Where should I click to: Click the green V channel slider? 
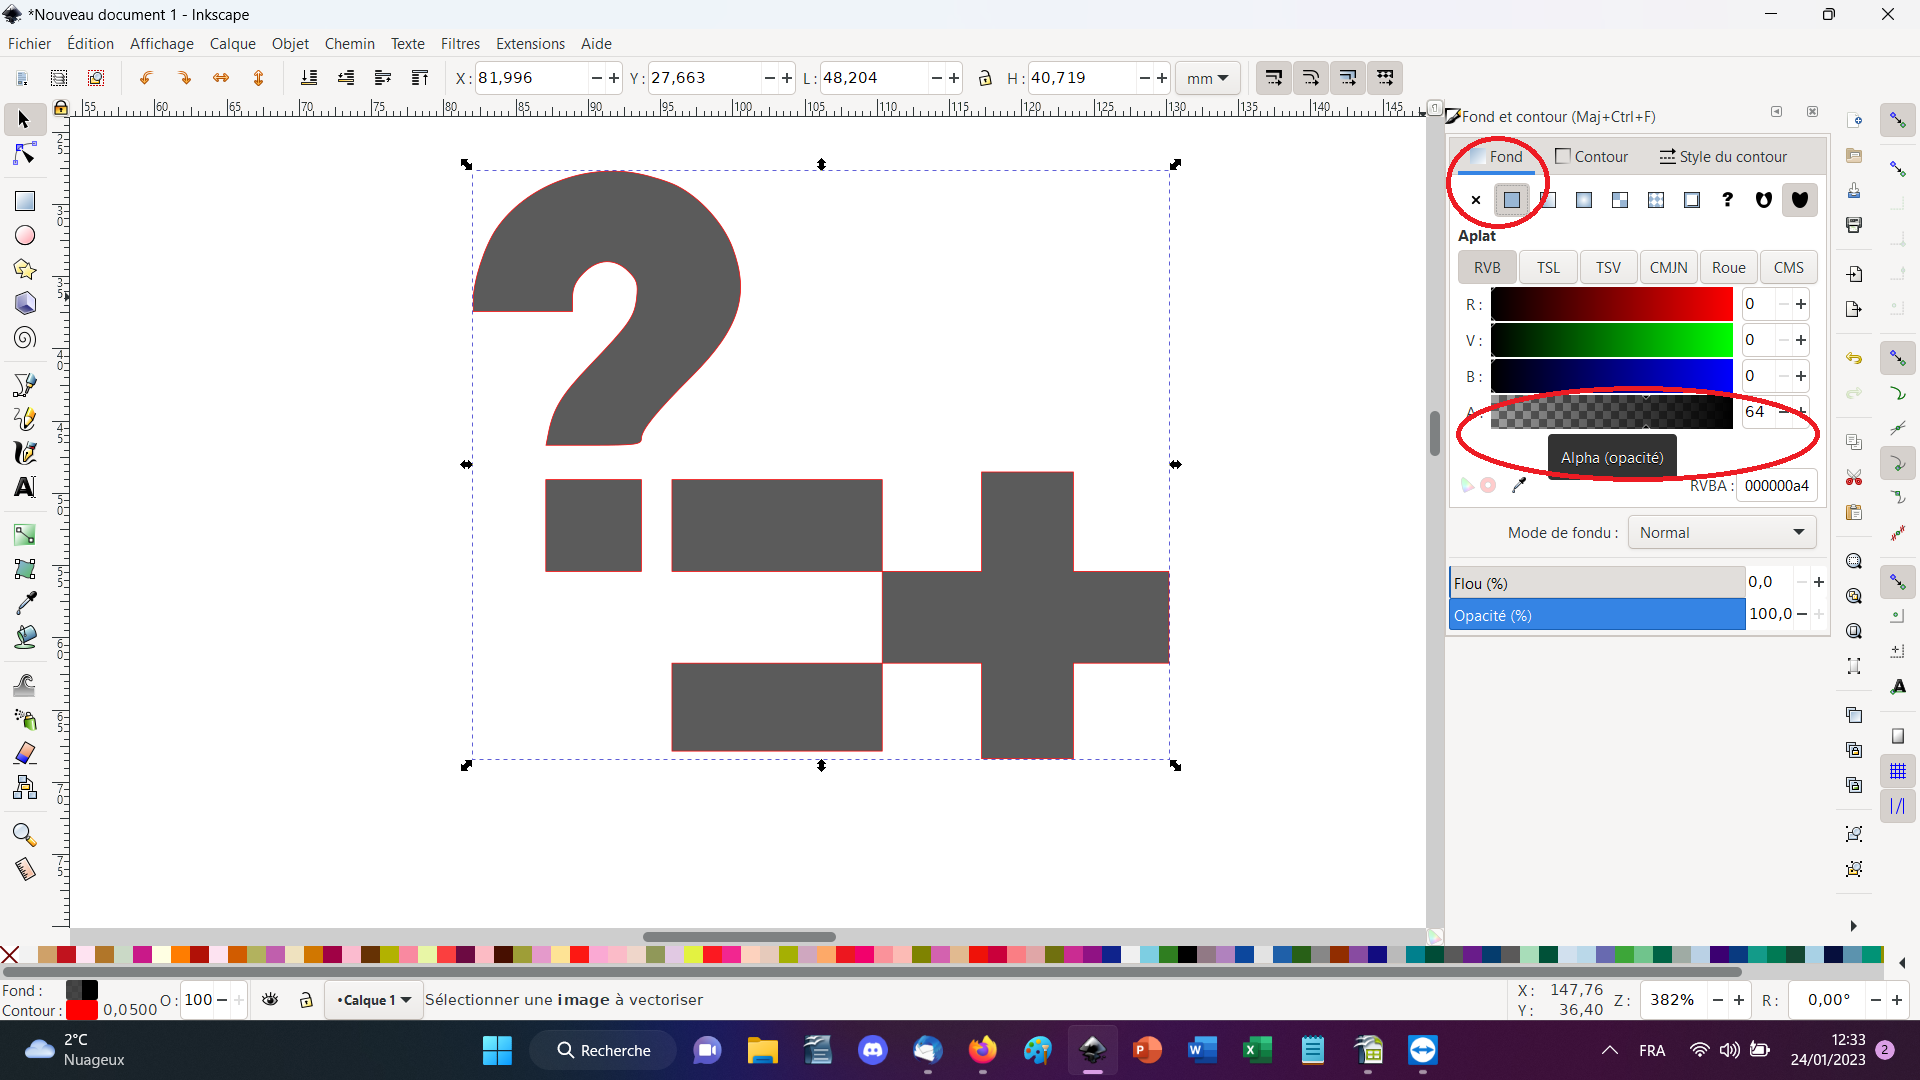point(1611,340)
